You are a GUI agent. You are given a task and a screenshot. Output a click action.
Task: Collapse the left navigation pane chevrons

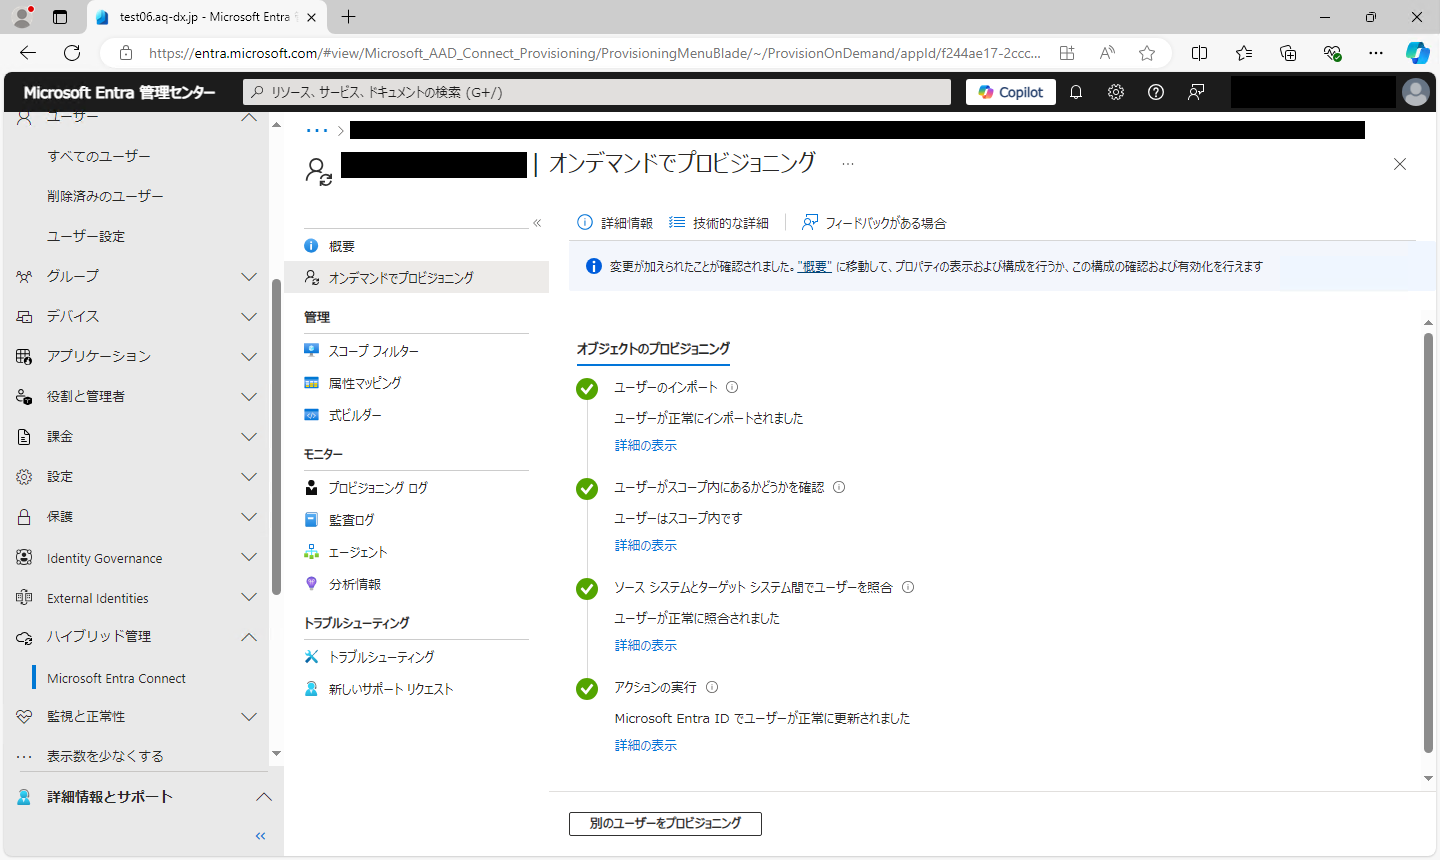pyautogui.click(x=261, y=836)
